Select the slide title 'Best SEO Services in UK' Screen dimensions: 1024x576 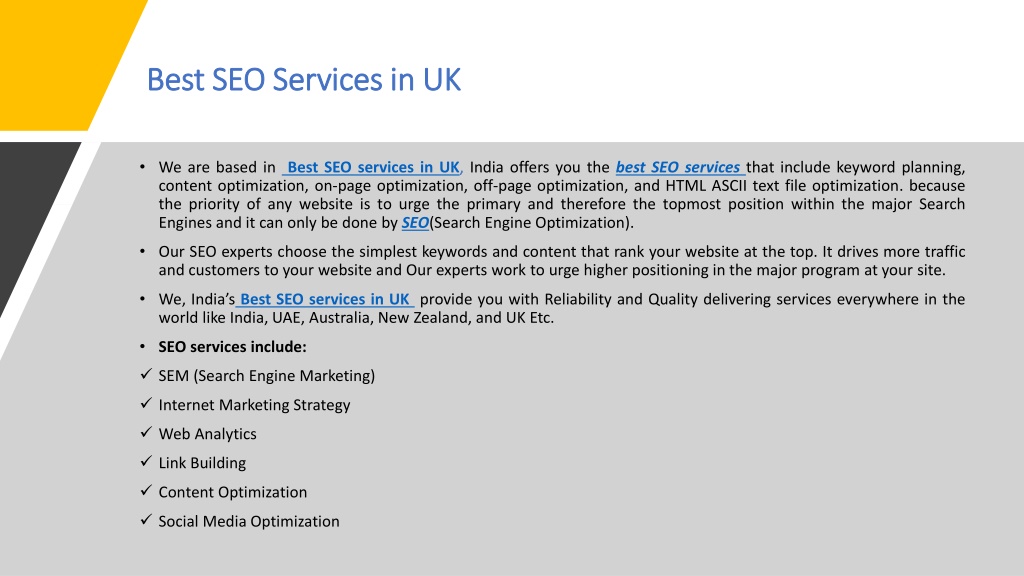[304, 80]
